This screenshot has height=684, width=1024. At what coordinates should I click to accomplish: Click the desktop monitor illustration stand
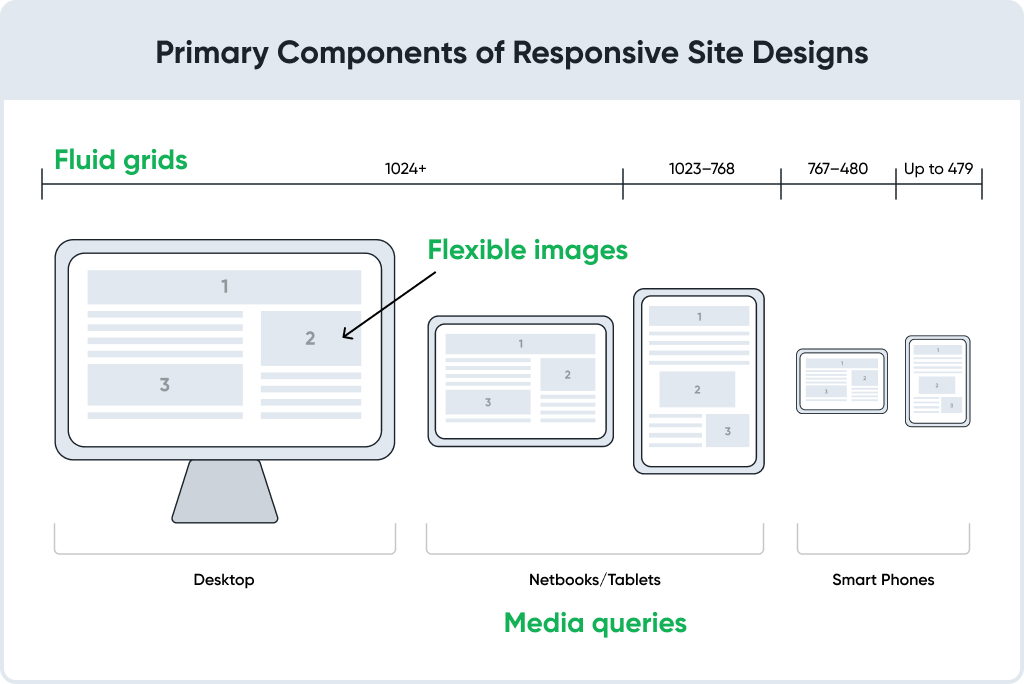225,491
